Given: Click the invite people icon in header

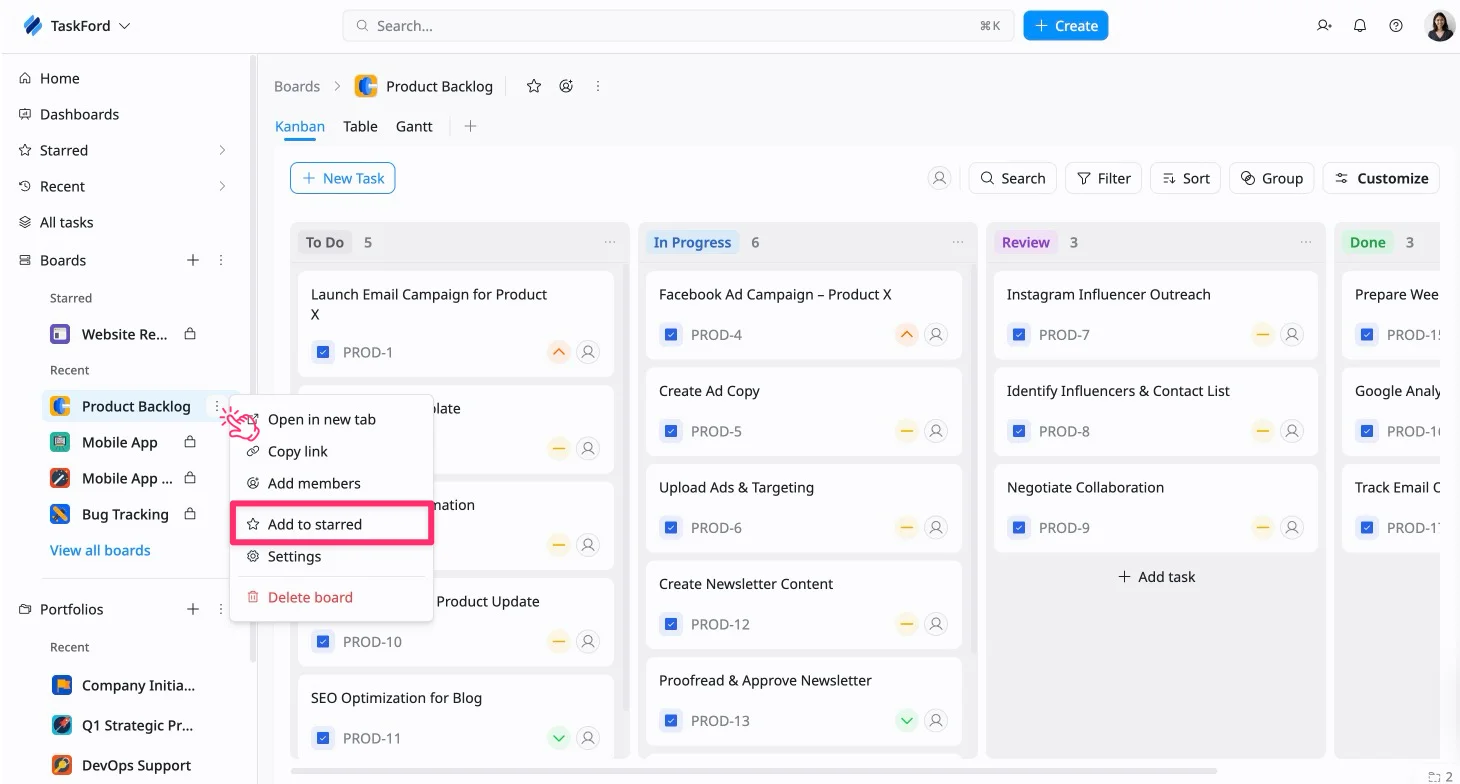Looking at the screenshot, I should (x=1324, y=26).
